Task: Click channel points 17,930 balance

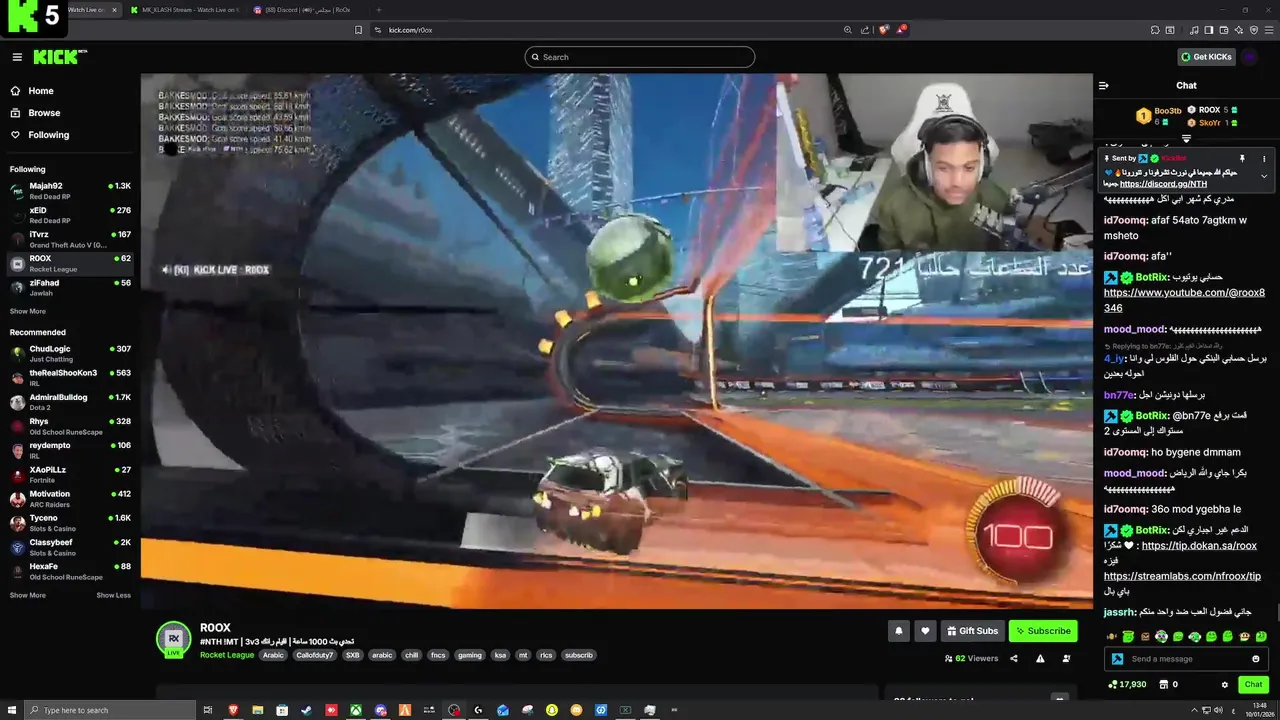Action: point(1127,684)
